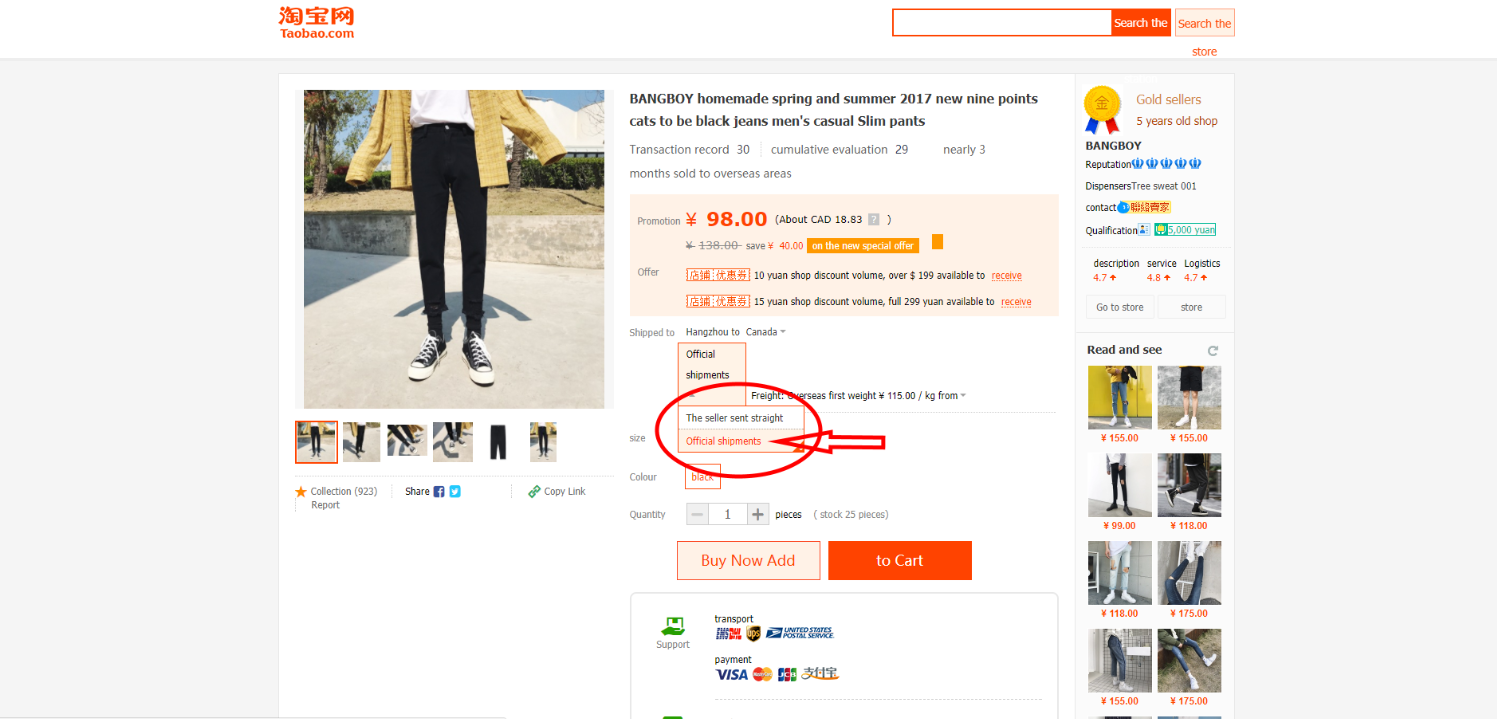The width and height of the screenshot is (1497, 719).
Task: Click the price question mark help icon
Action: [873, 220]
